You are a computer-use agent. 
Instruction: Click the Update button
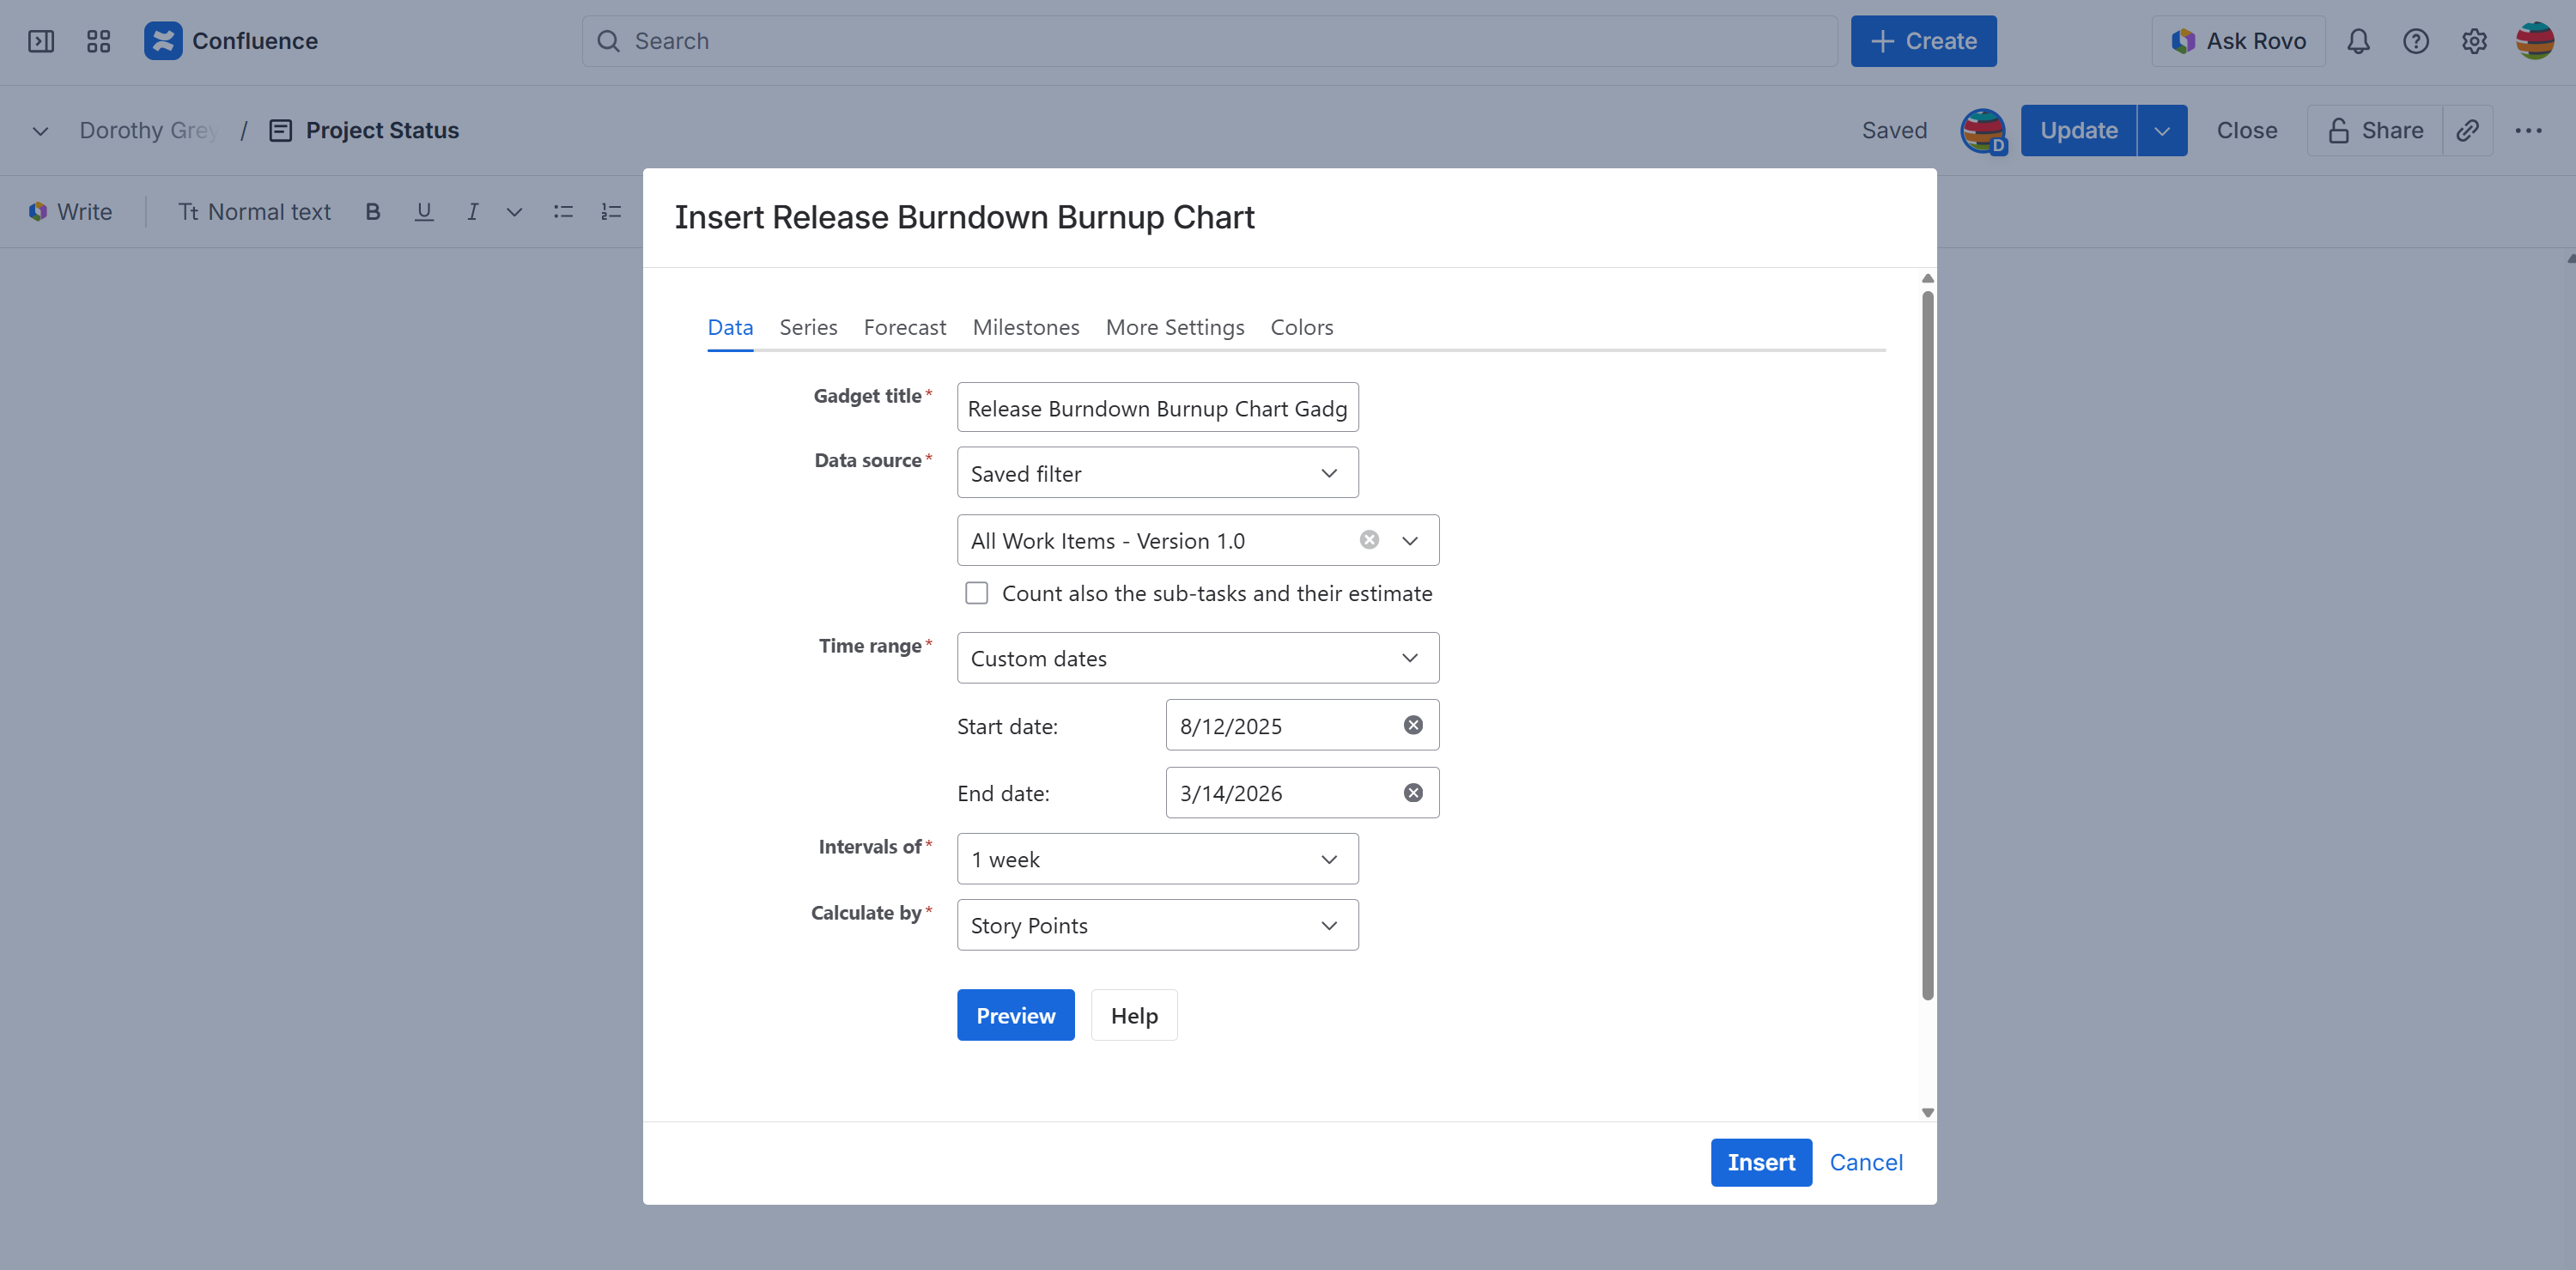pos(2078,130)
